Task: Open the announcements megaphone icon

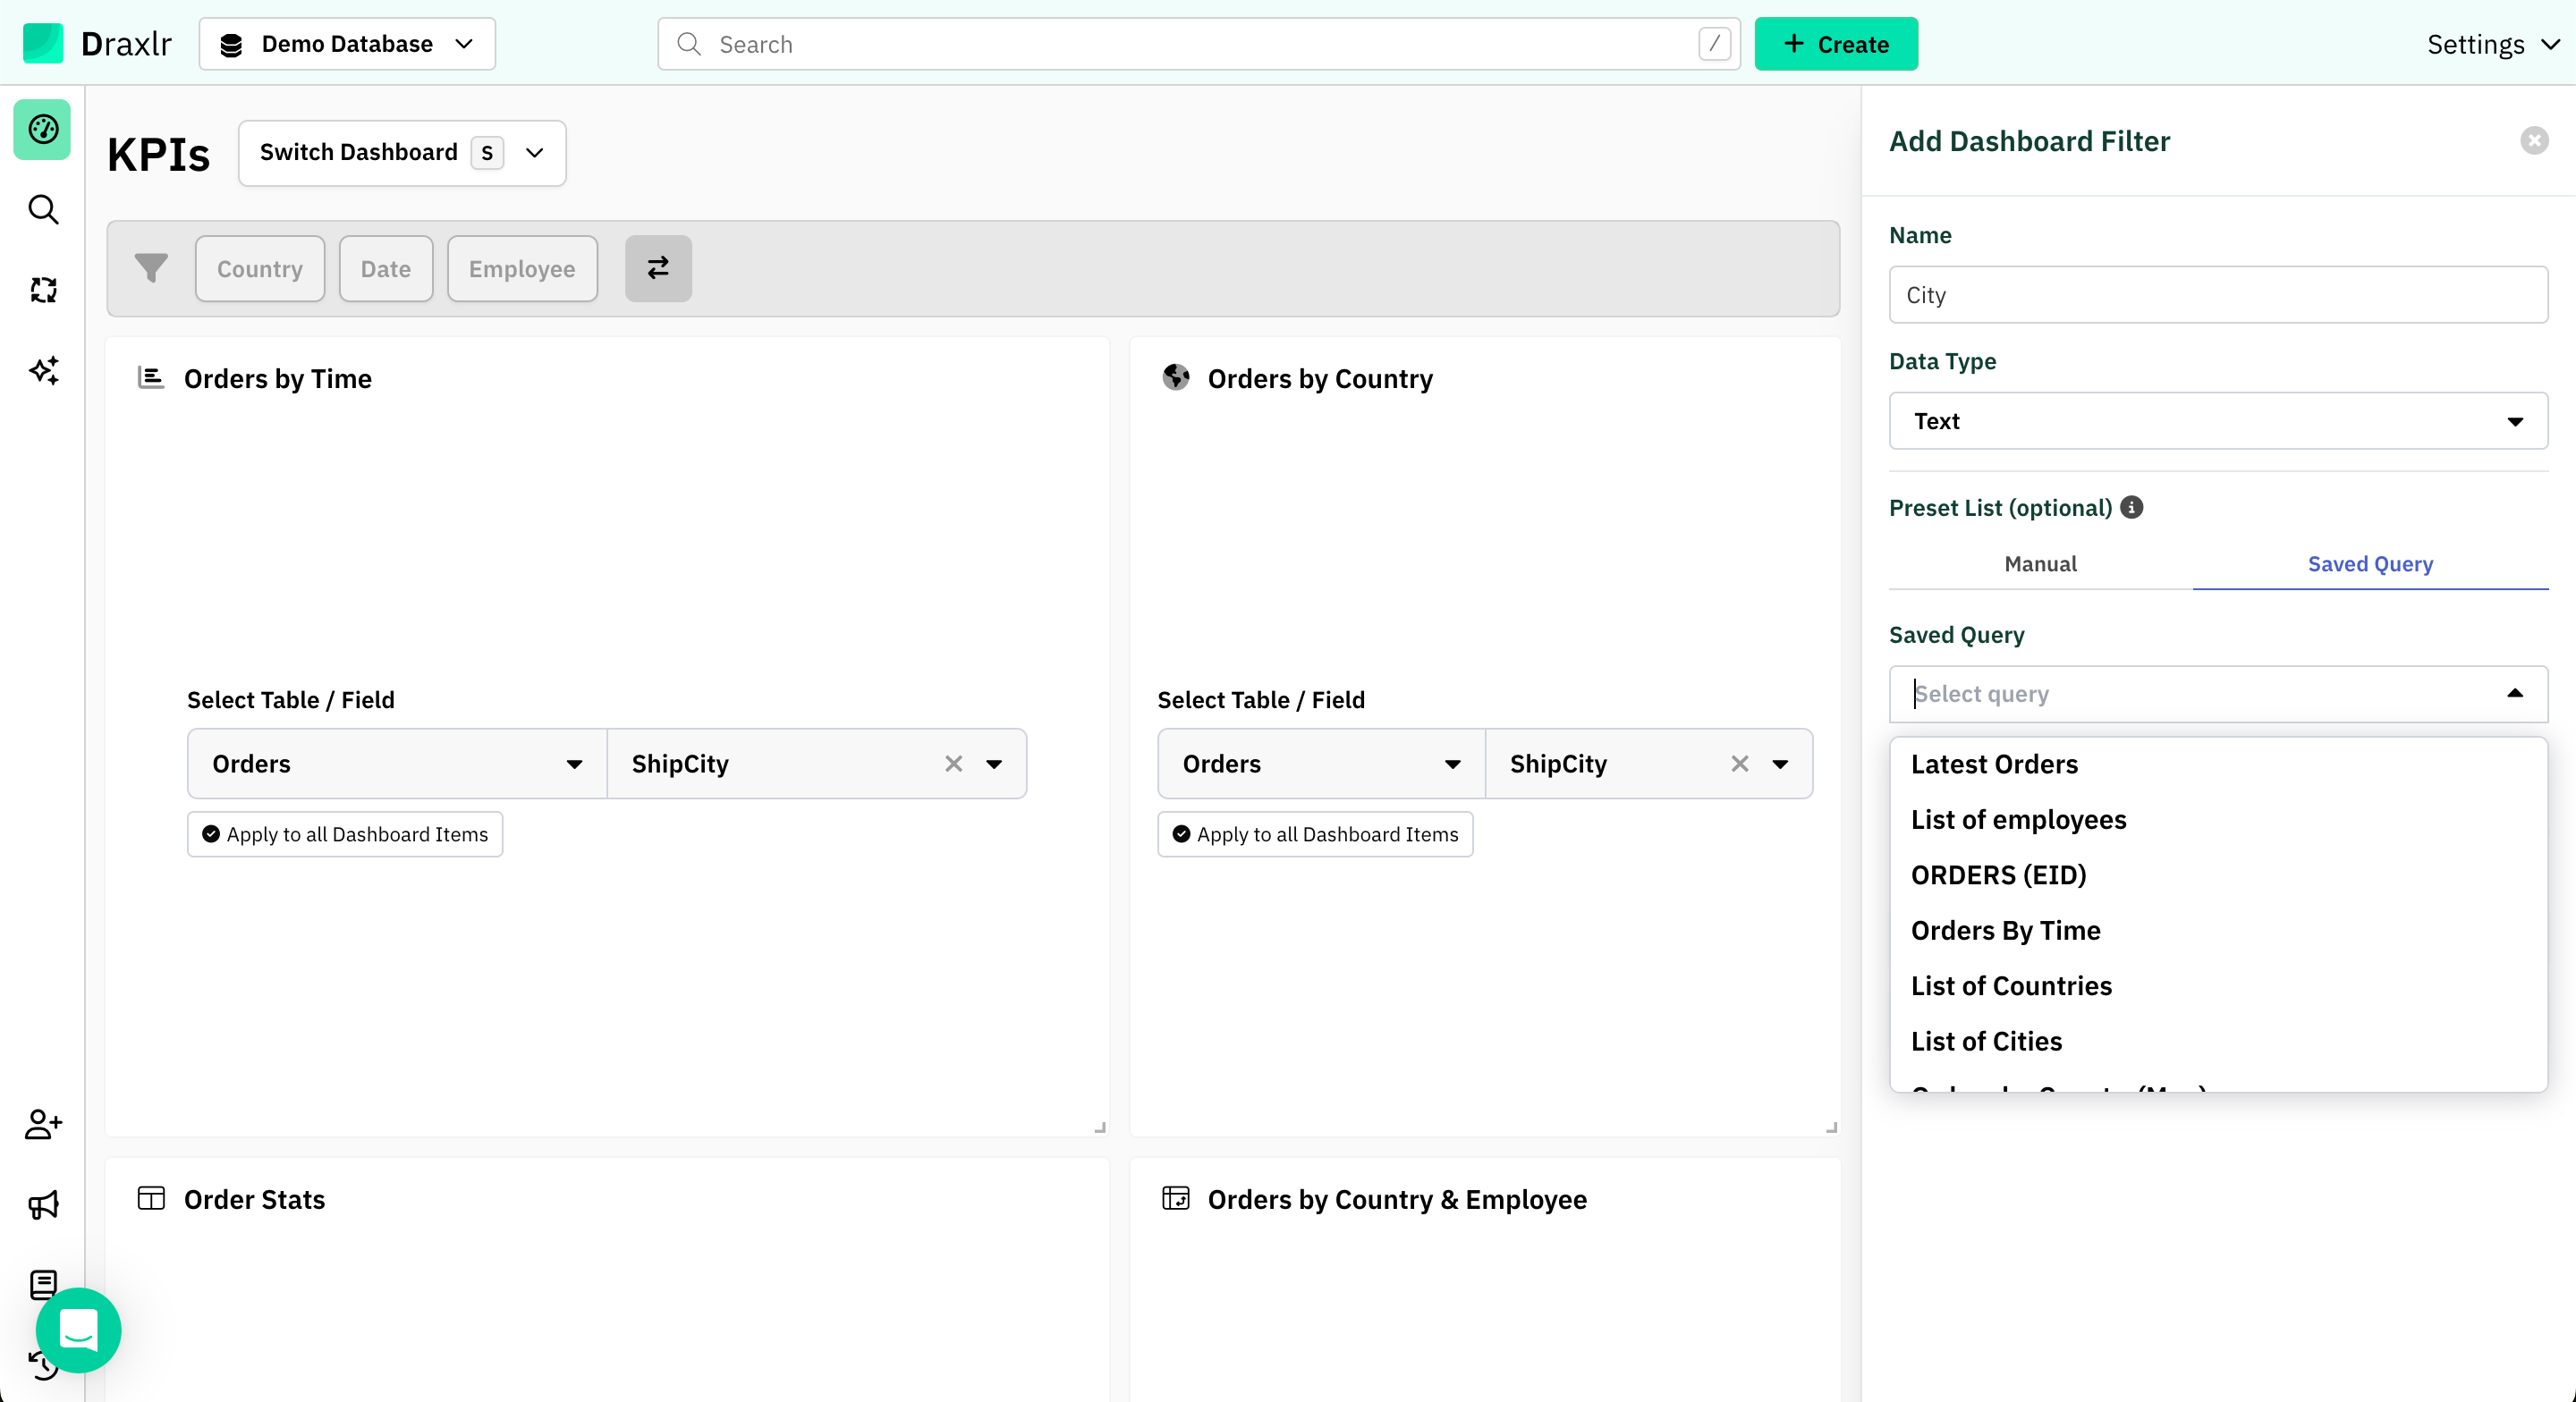Action: point(43,1204)
